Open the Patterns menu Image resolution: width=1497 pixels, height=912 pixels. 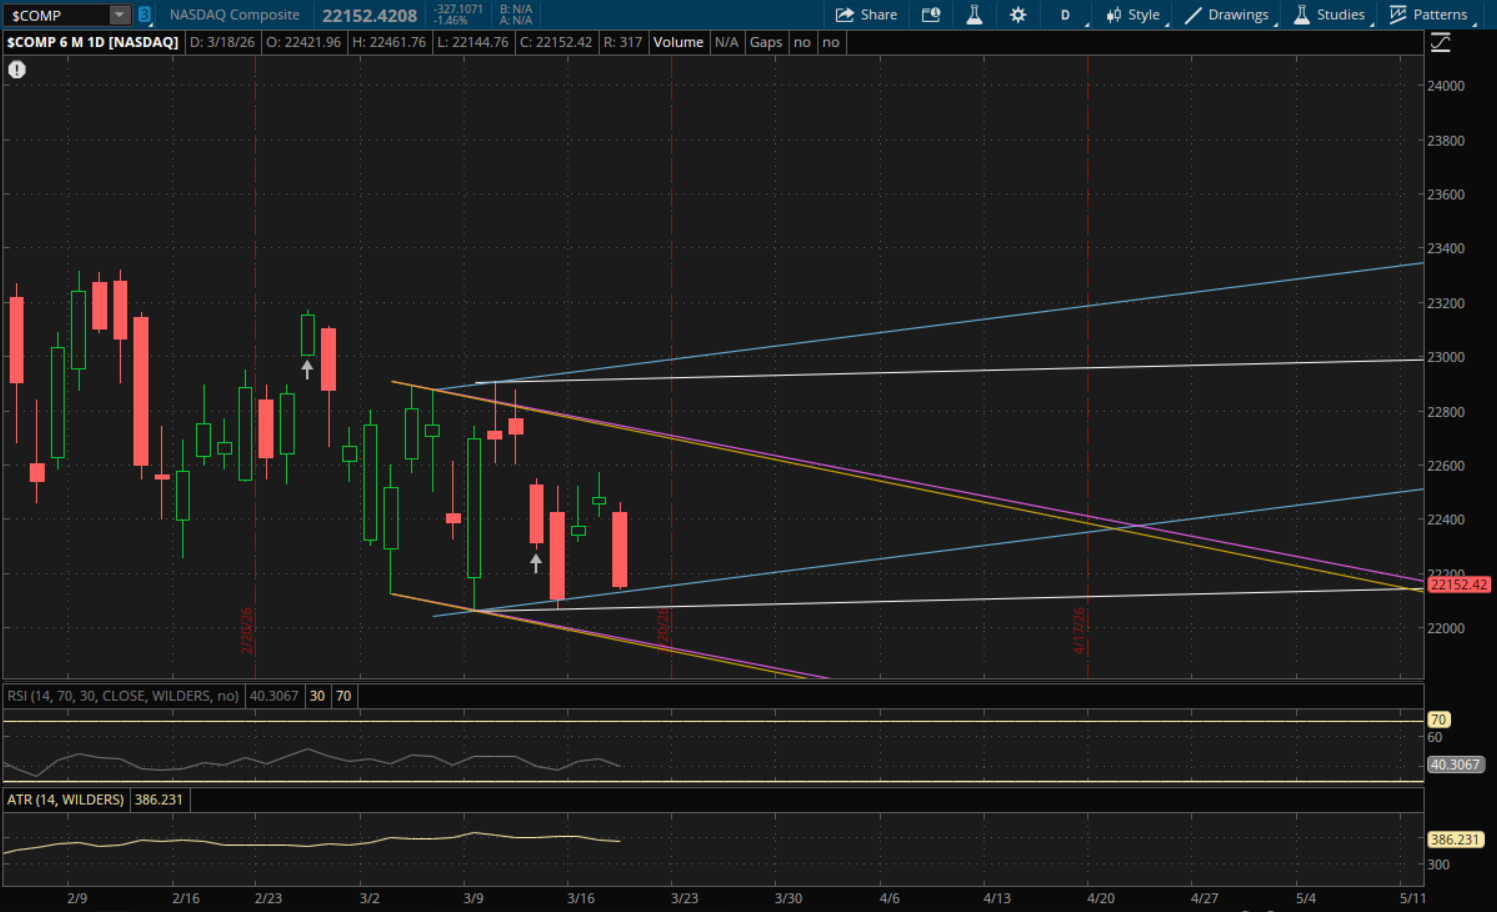[x=1429, y=15]
